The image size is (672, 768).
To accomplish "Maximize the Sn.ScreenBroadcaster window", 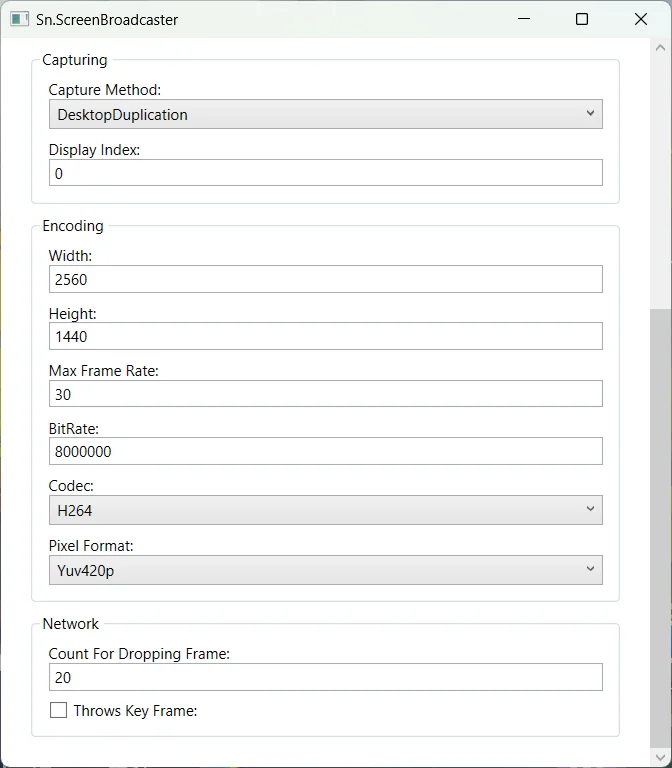I will 582,19.
